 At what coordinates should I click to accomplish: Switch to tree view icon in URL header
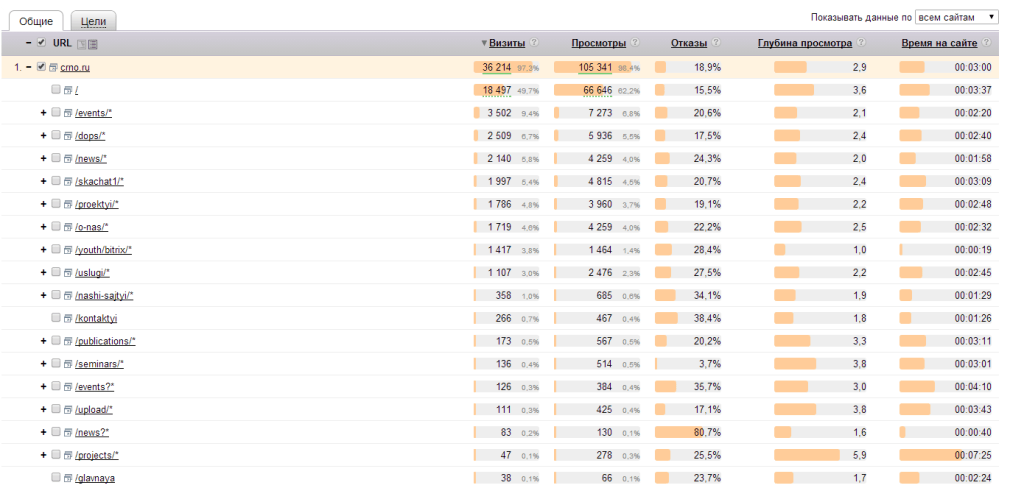pyautogui.click(x=81, y=44)
